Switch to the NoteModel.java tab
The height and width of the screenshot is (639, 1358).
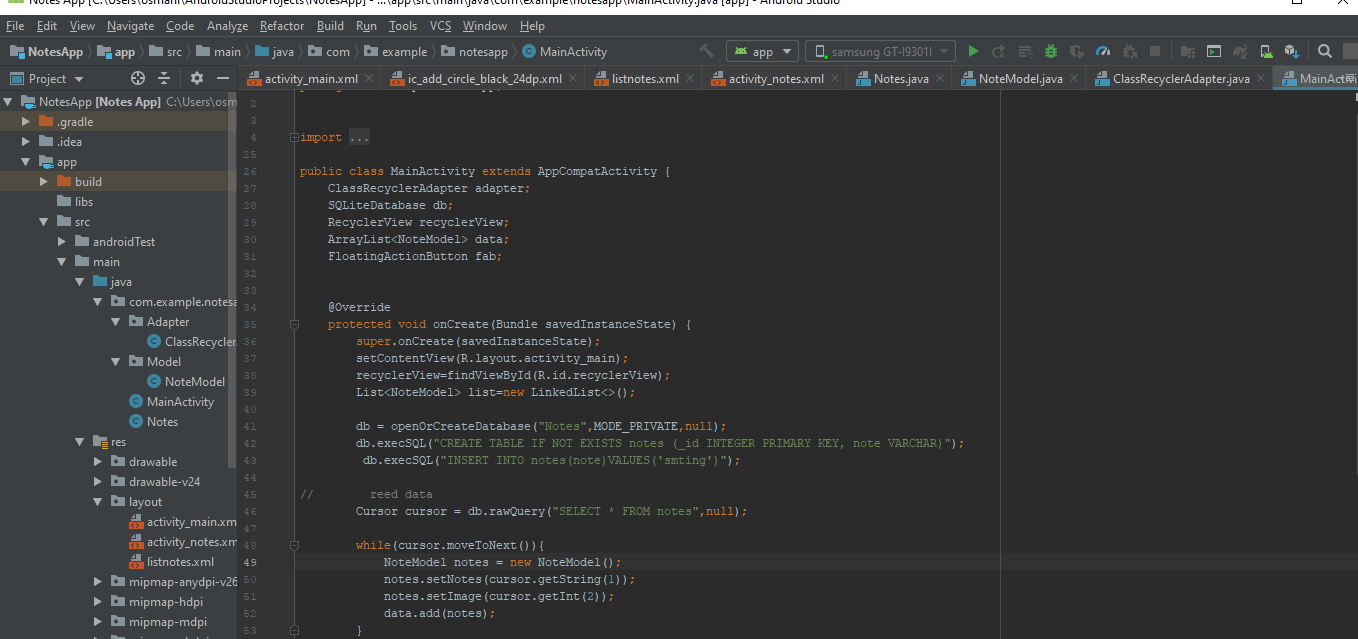(x=1020, y=79)
